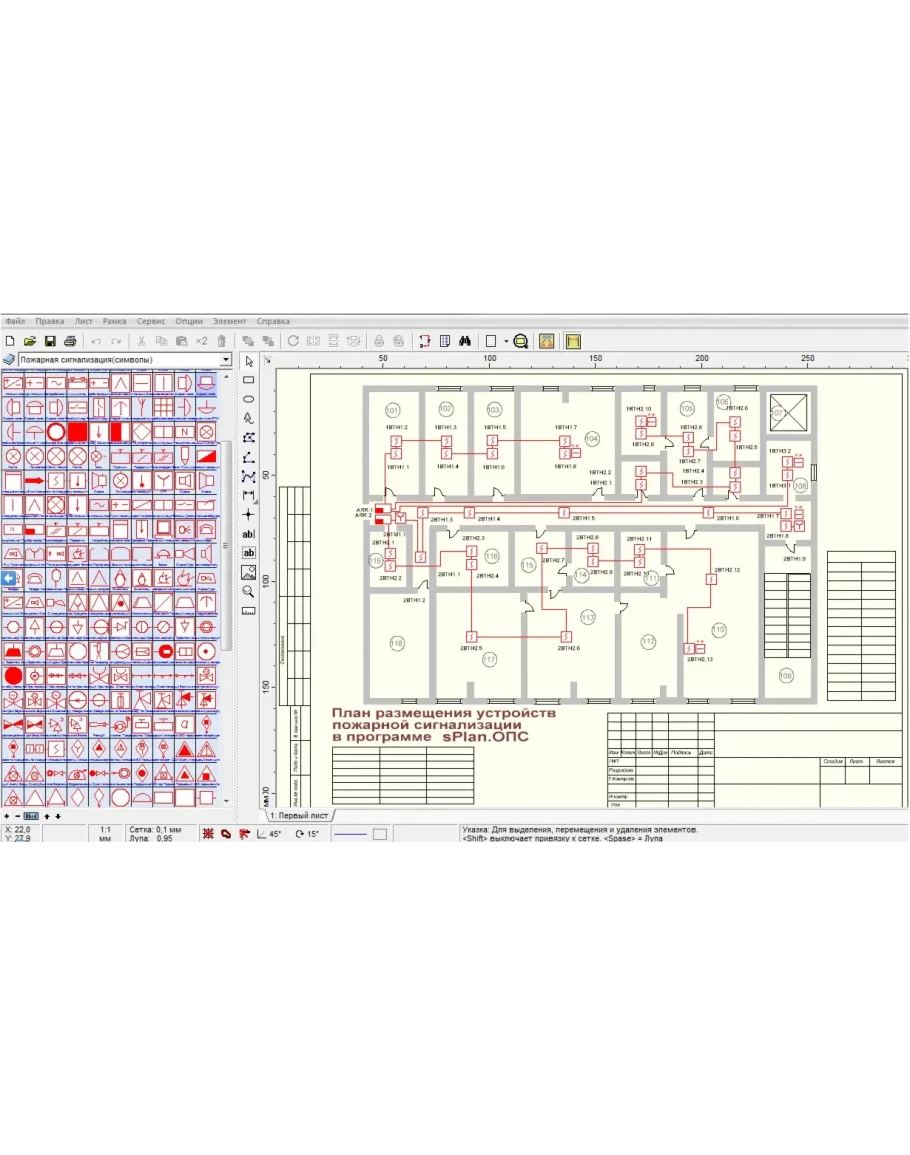Screen dimensions: 910x1155
Task: Toggle the yellow frame view button
Action: click(573, 341)
